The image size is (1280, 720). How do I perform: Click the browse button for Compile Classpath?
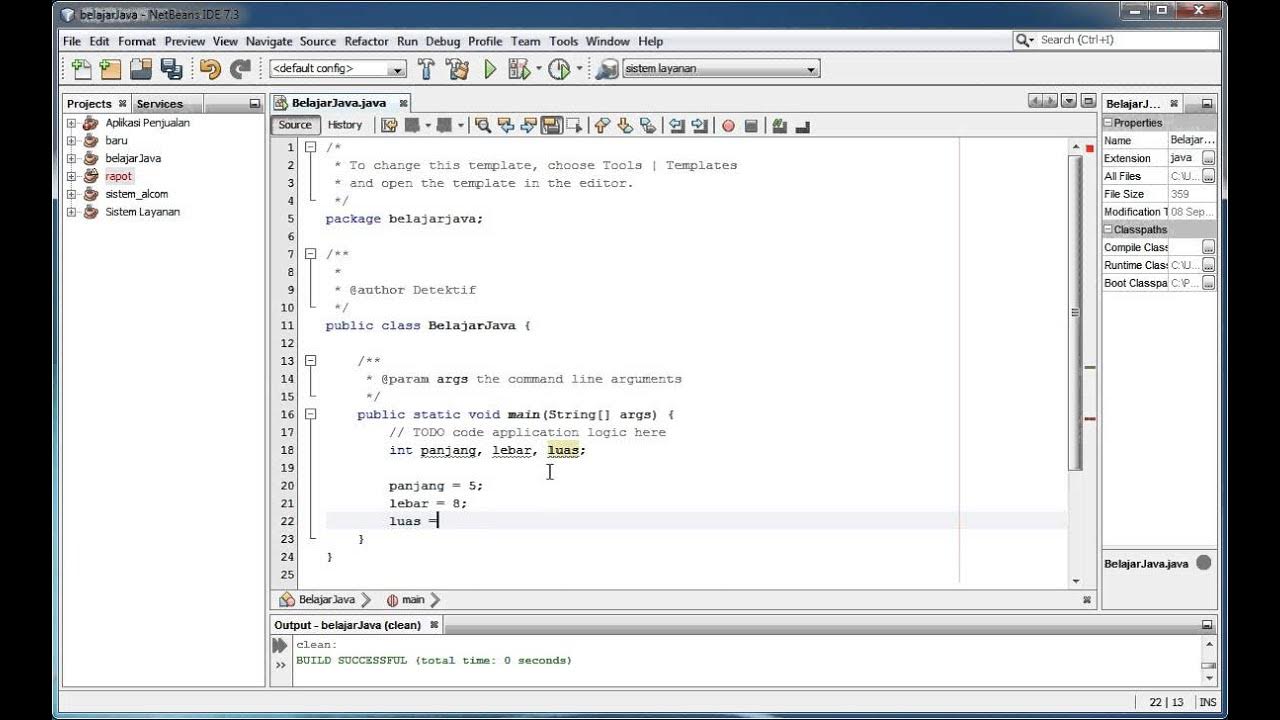click(1208, 248)
